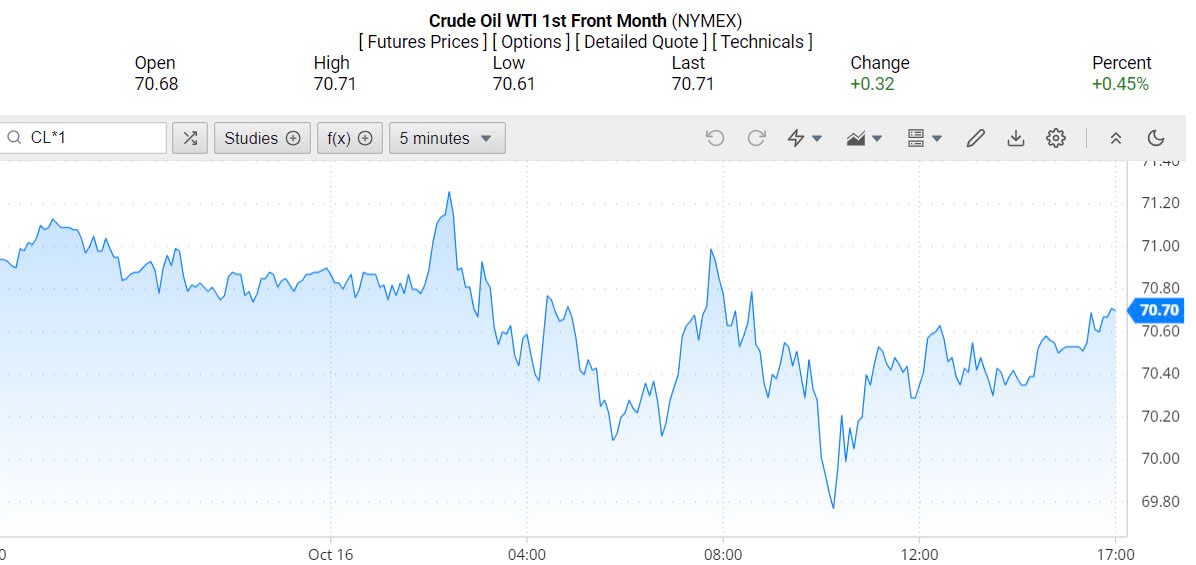Image resolution: width=1196 pixels, height=565 pixels.
Task: Expand the layout templates dropdown
Action: click(925, 138)
